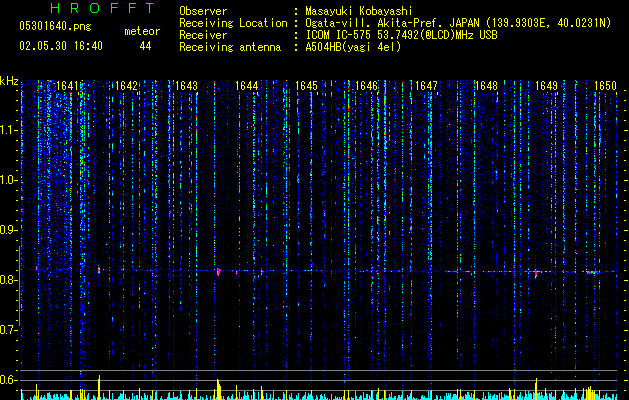Click the A504HB(yagi 4el) antenna text
Viewport: 629px width, 400px height.
[353, 47]
